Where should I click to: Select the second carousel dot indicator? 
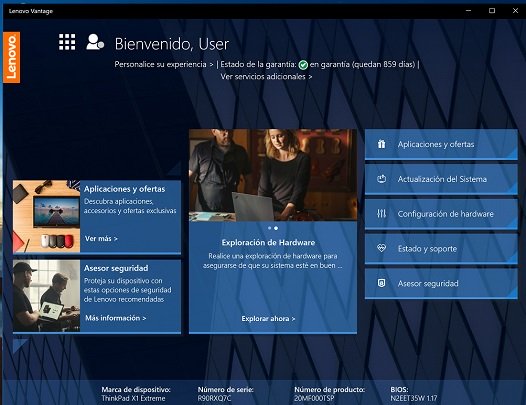pyautogui.click(x=276, y=228)
